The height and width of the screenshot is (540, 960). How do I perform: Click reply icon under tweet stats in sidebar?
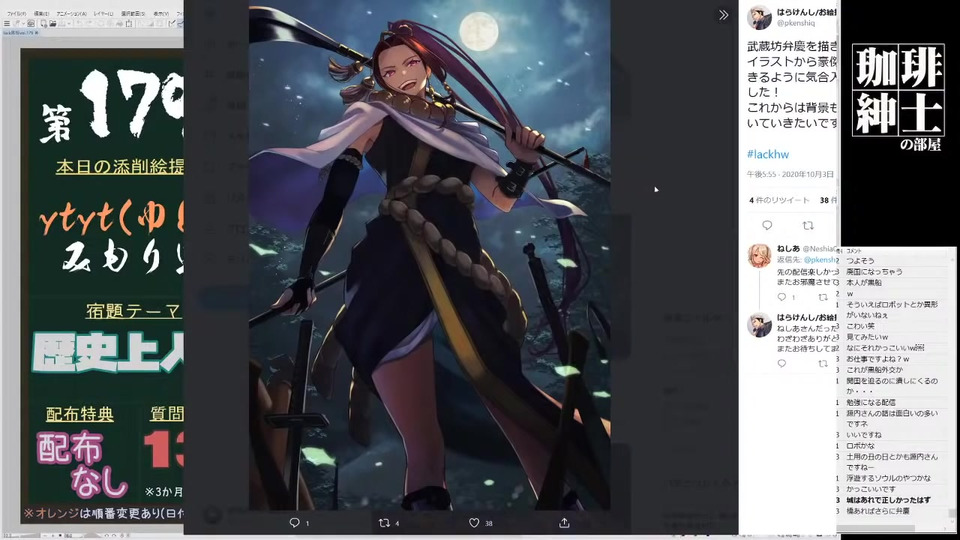[767, 225]
